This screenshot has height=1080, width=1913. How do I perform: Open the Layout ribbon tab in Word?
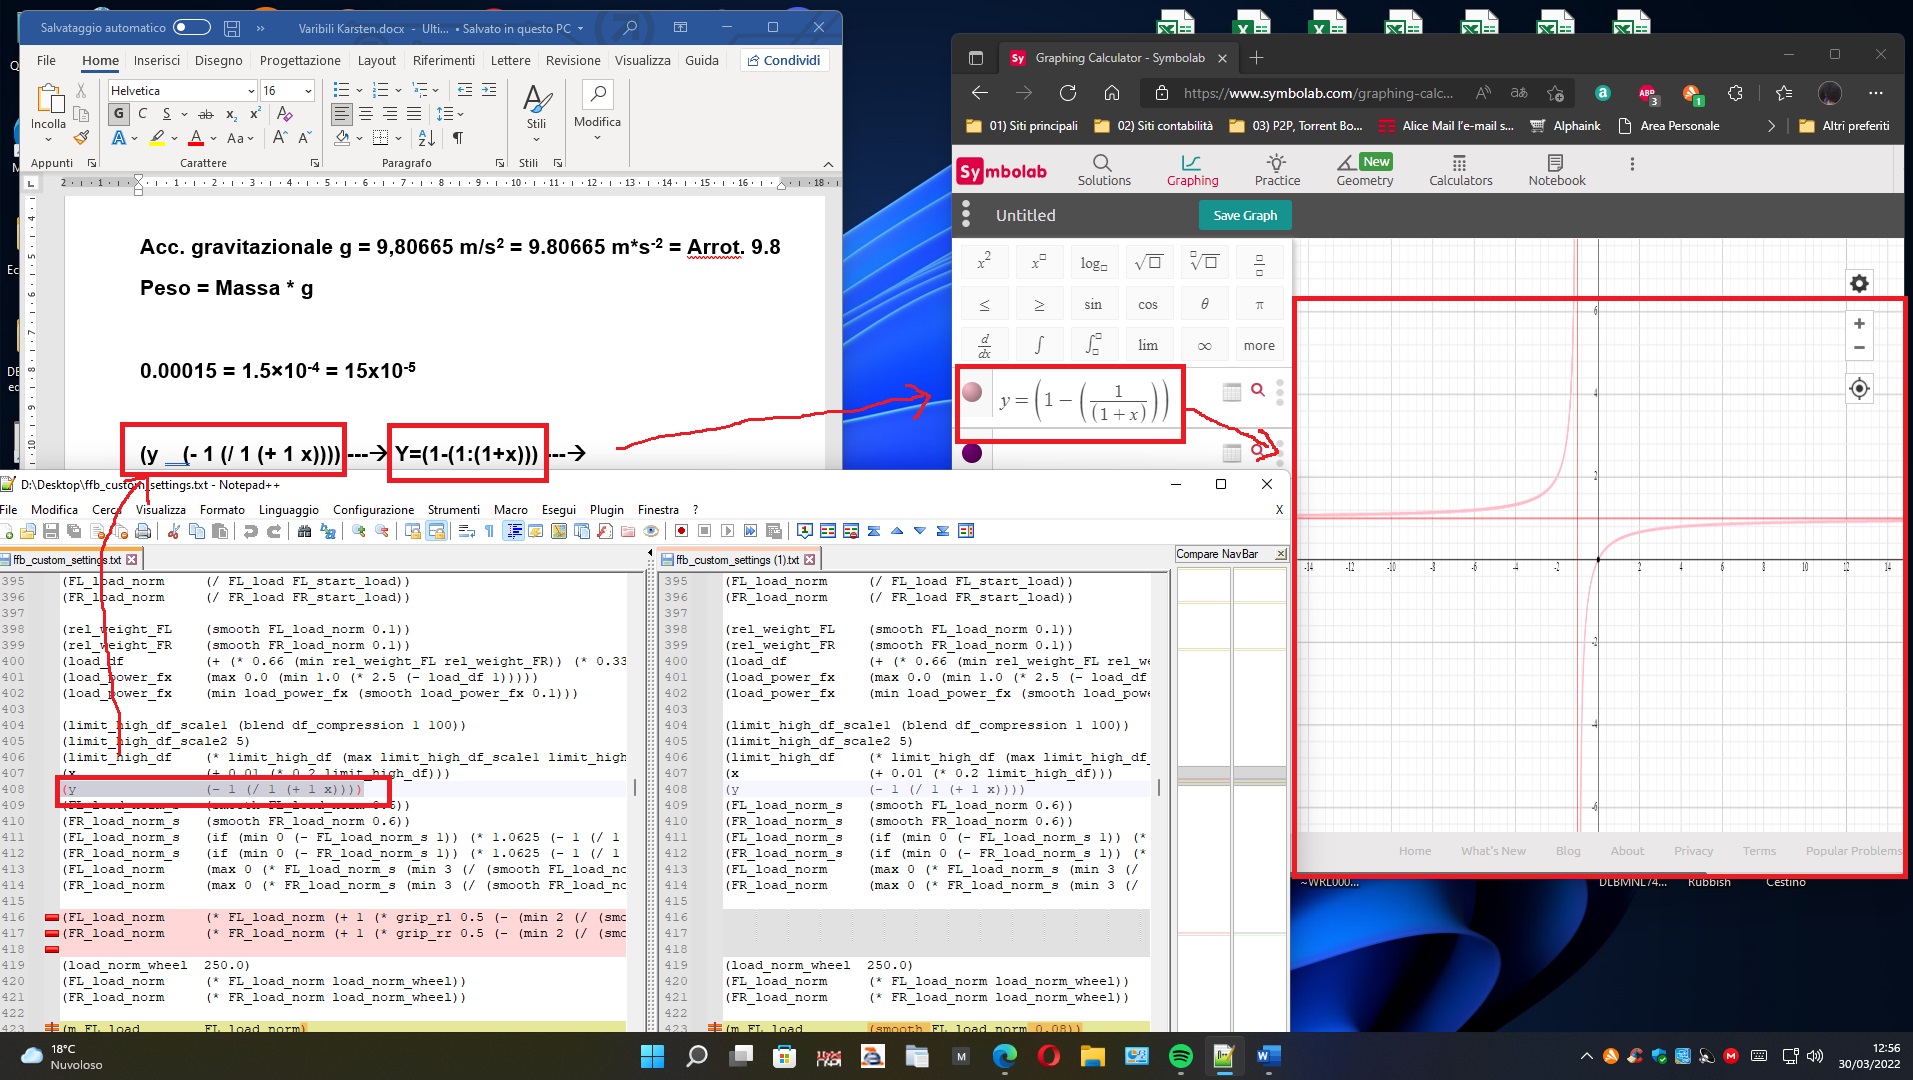[377, 60]
